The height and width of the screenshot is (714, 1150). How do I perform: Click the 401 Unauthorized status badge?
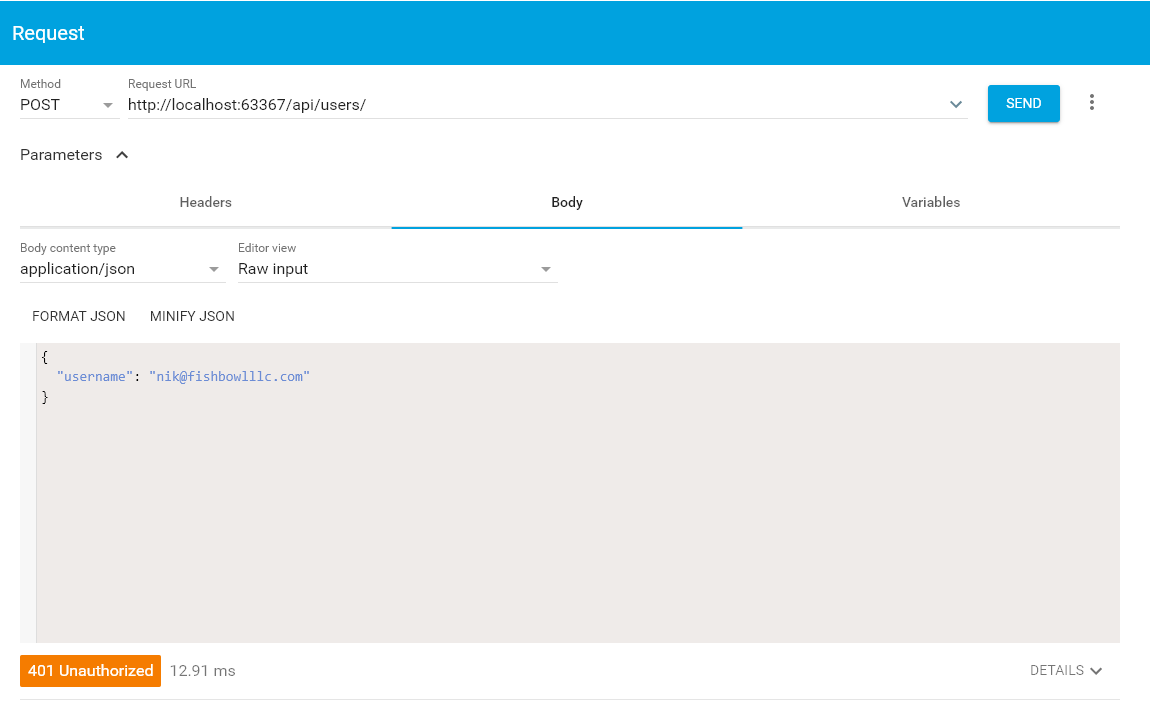(90, 671)
